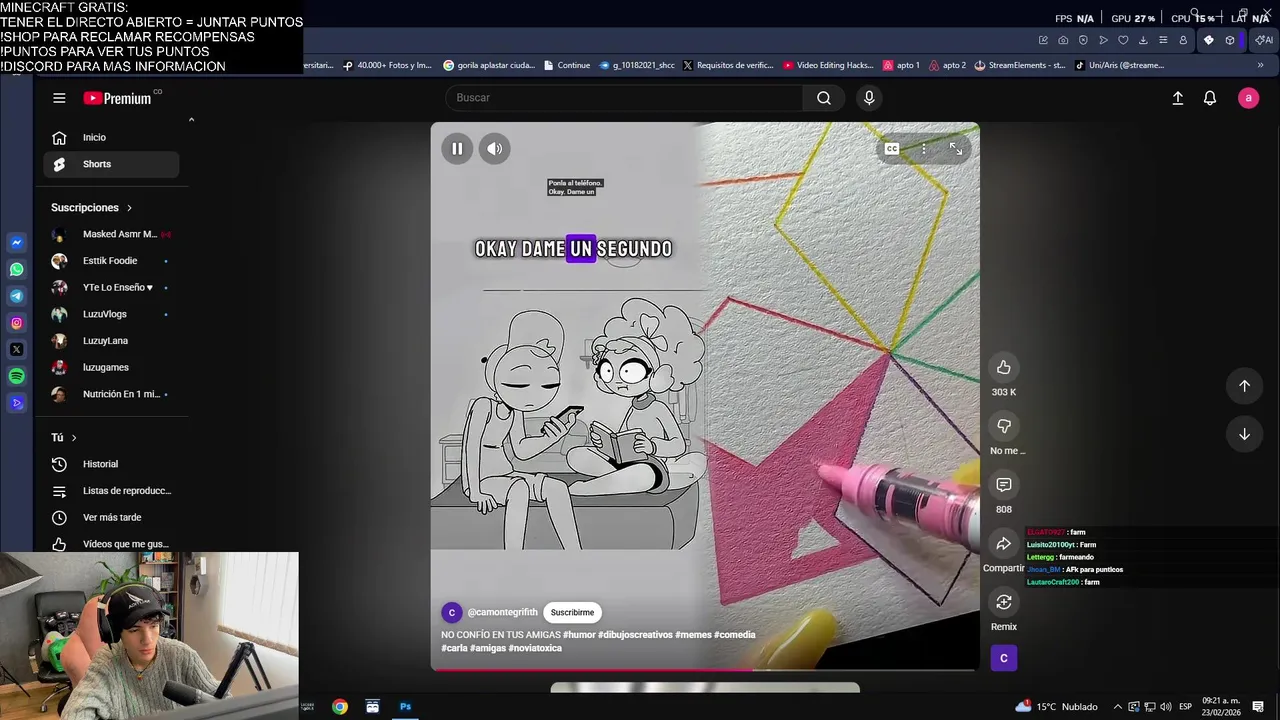Open Videos que me gustan
This screenshot has height=720, width=1280.
pyautogui.click(x=111, y=544)
